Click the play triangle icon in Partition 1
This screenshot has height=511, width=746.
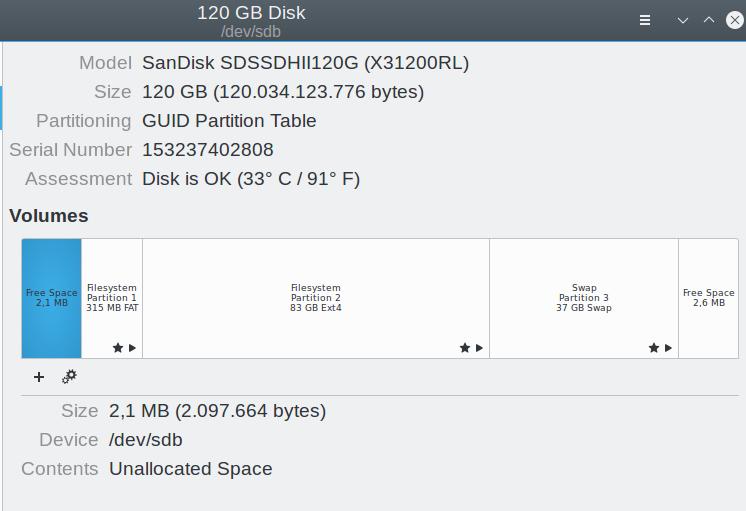tap(132, 348)
